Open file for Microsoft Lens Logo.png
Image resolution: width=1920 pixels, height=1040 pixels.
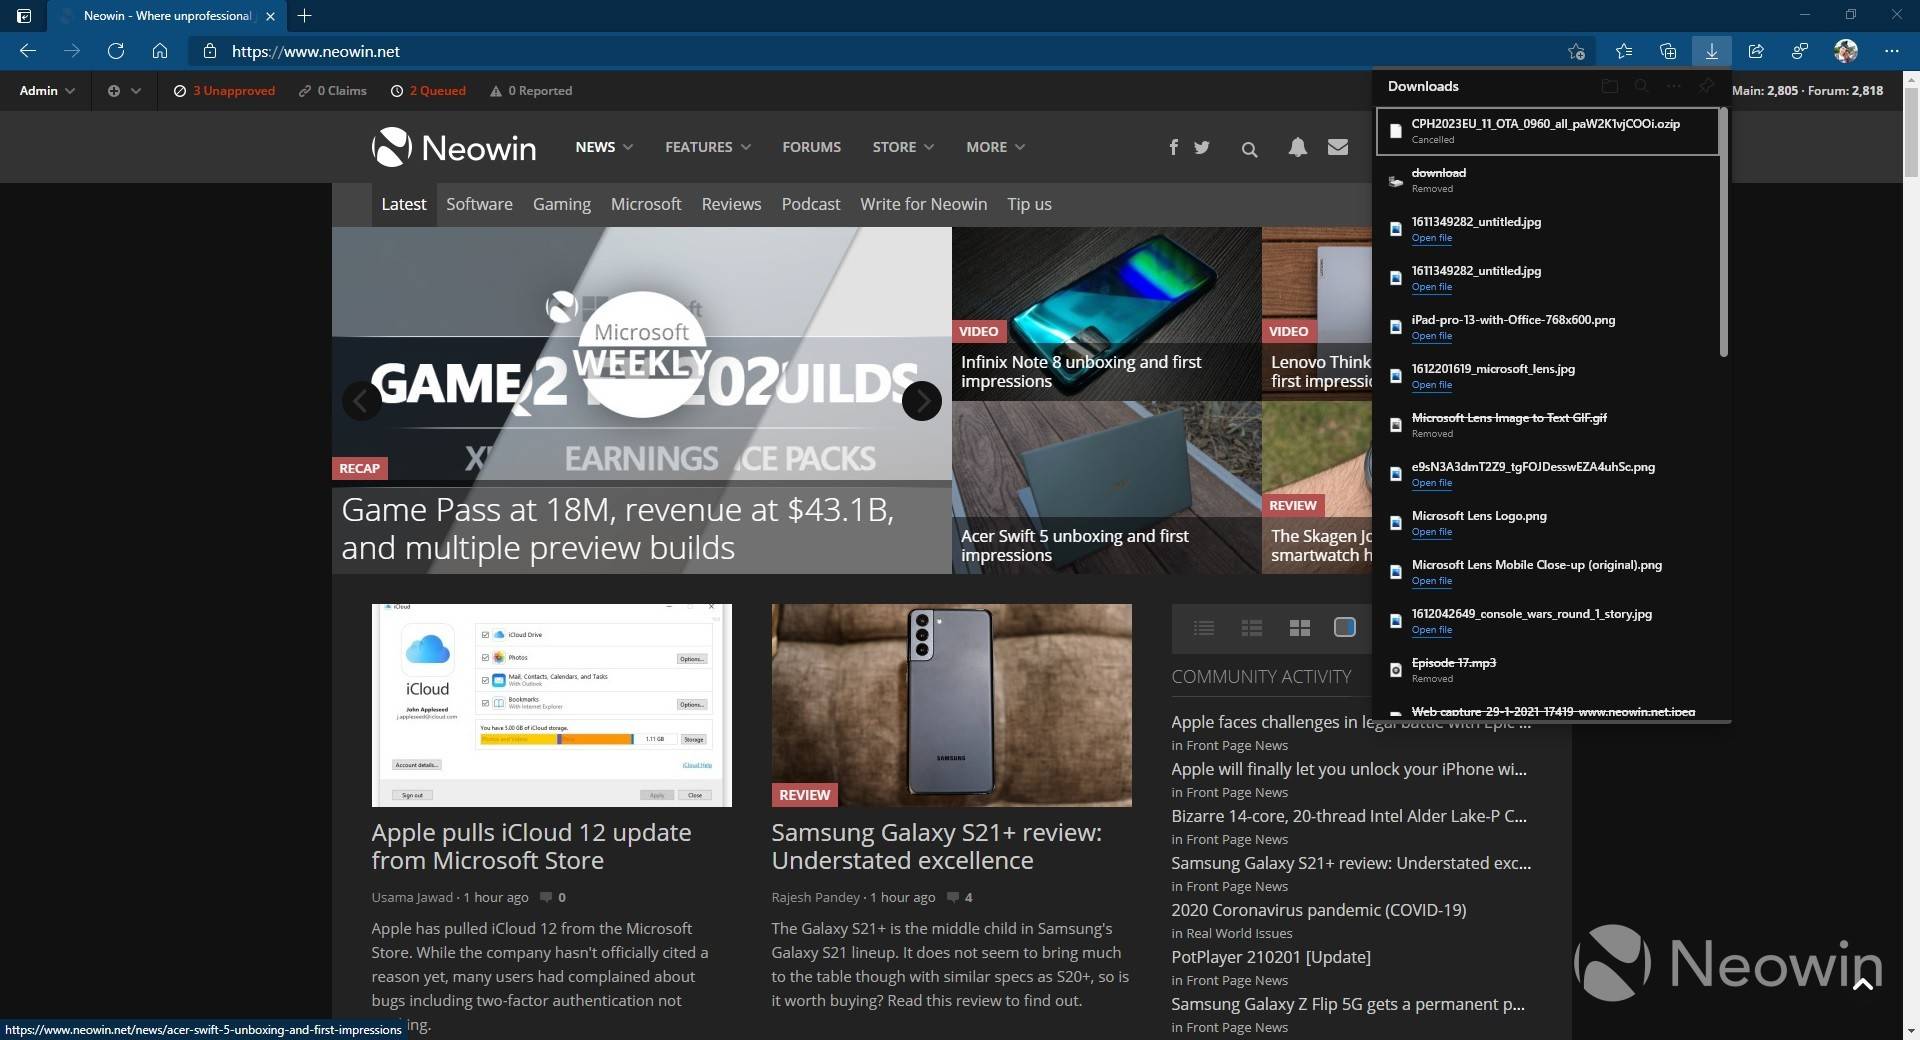point(1431,532)
